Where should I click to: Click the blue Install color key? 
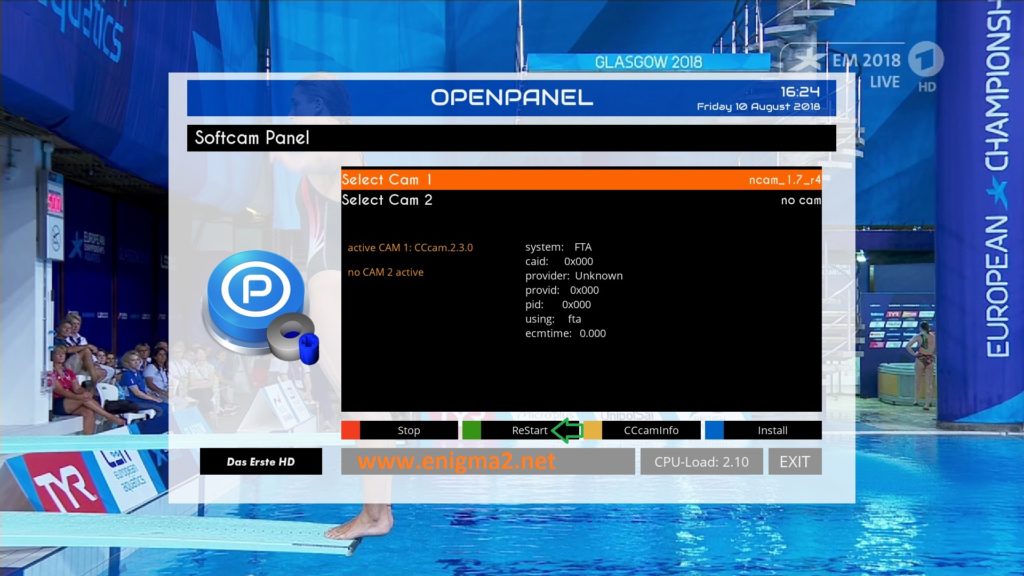[714, 430]
